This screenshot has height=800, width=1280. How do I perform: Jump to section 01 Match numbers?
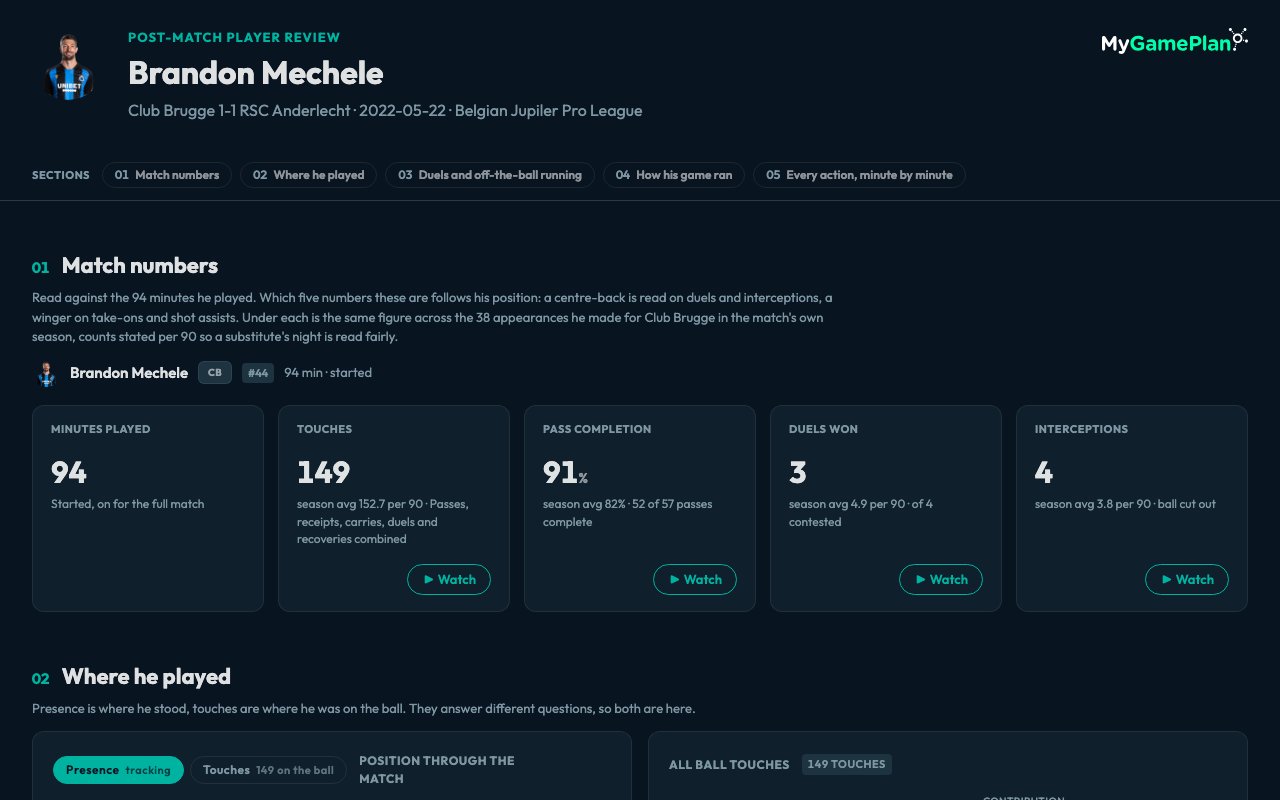pyautogui.click(x=167, y=175)
